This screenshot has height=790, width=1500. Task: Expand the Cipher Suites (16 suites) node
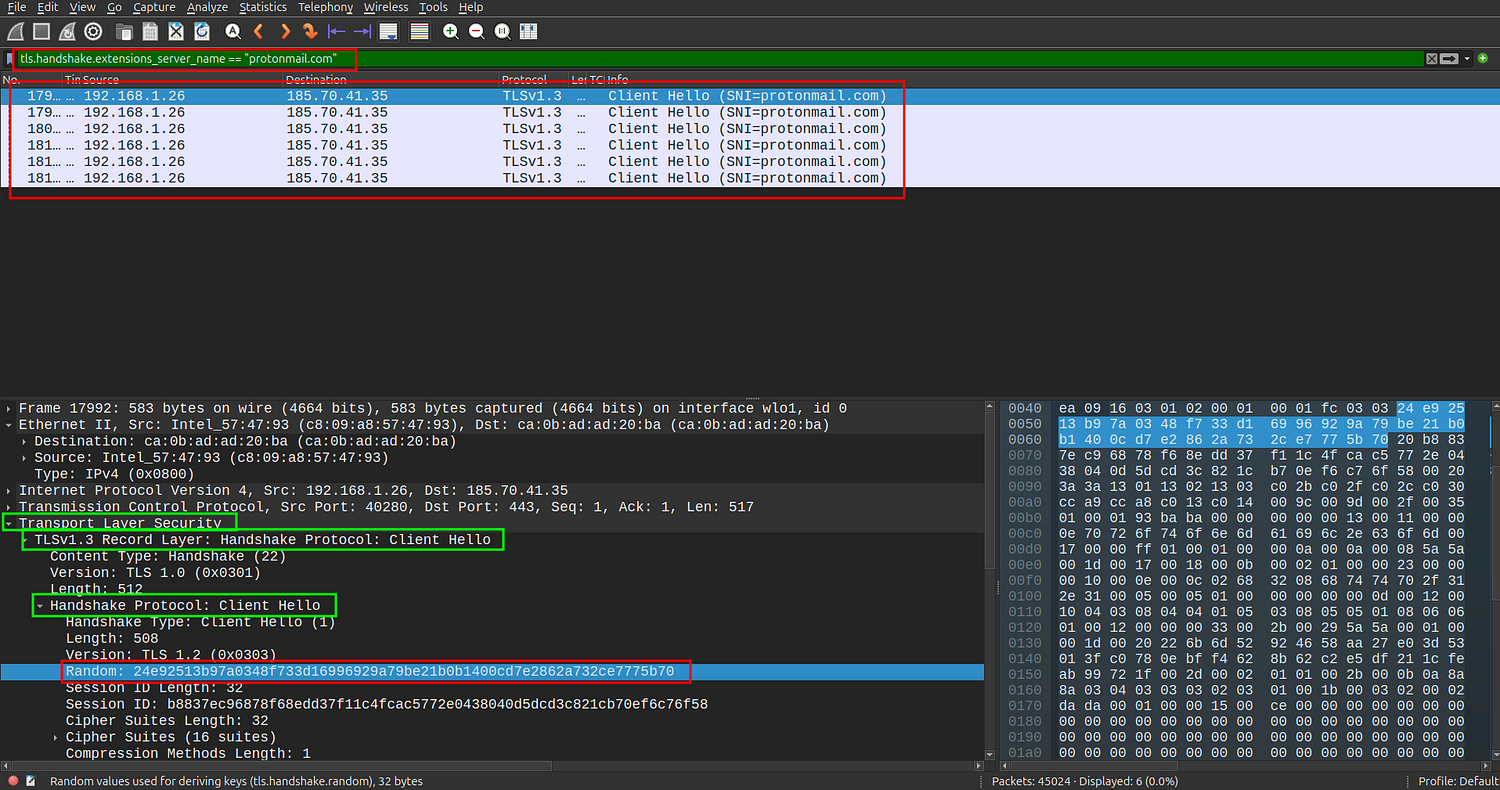click(x=56, y=737)
